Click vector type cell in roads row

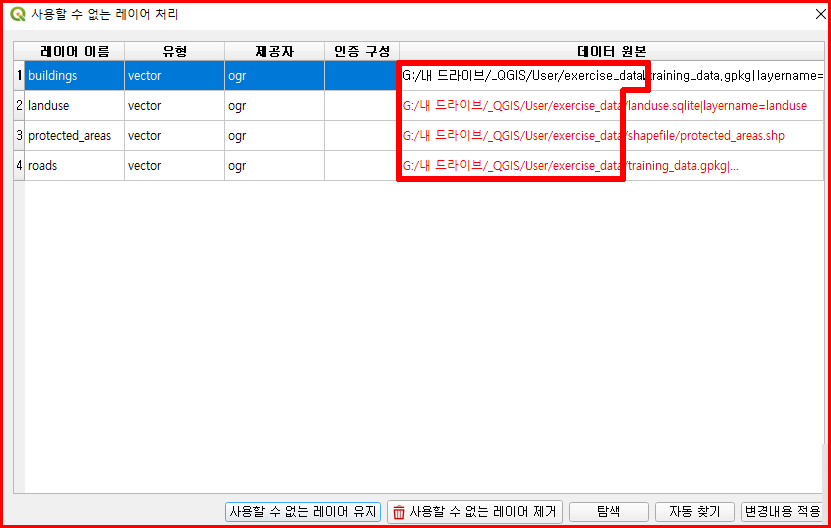(174, 165)
